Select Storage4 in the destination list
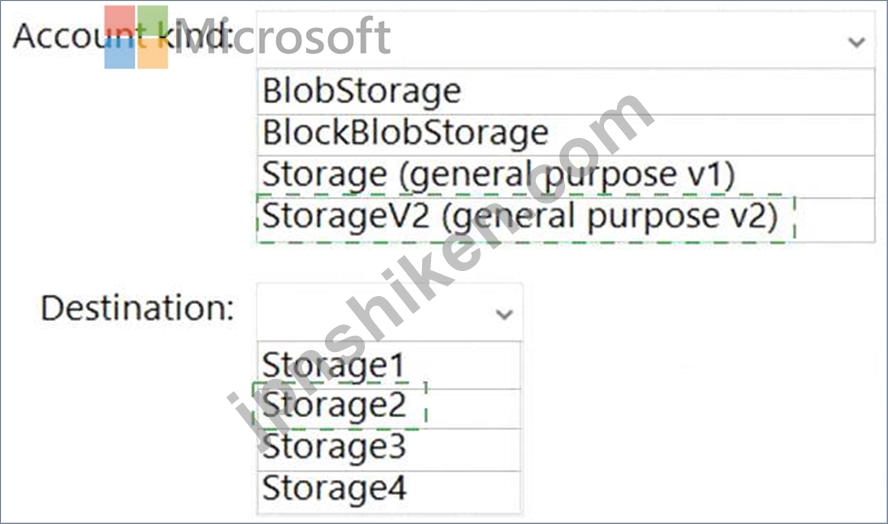Viewport: 888px width, 524px height. [334, 489]
